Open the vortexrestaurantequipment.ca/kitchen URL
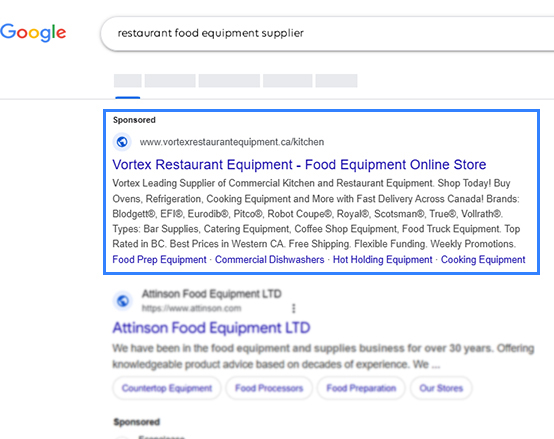This screenshot has height=439, width=554. 232,142
